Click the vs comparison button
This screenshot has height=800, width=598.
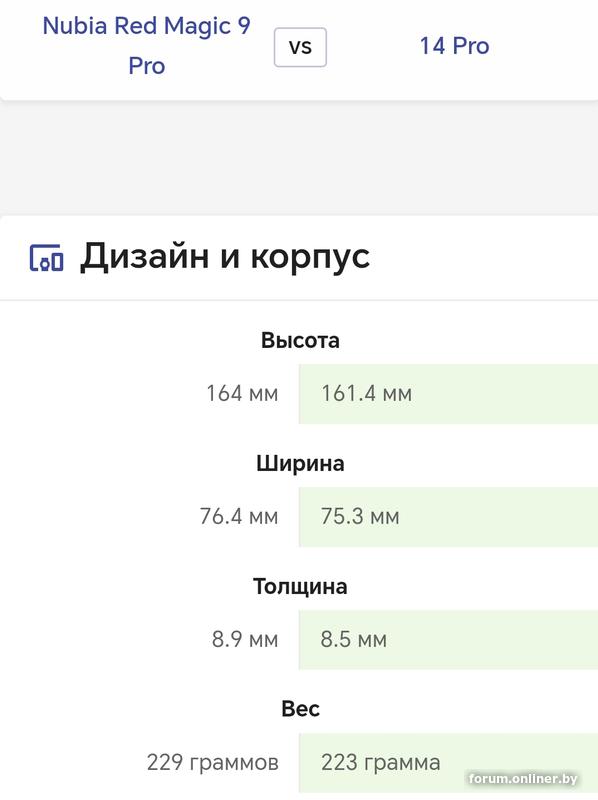pos(300,47)
